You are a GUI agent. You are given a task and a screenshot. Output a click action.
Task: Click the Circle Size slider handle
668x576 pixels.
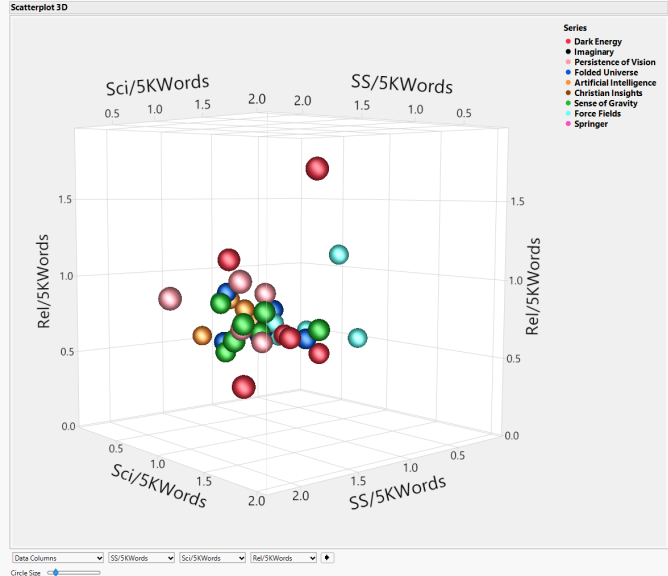(x=54, y=572)
